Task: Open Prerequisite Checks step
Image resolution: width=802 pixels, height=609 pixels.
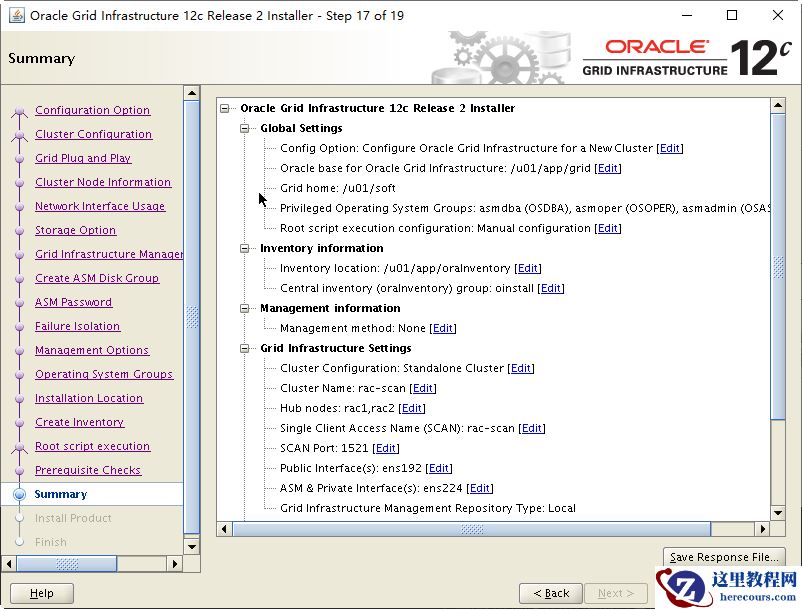Action: [x=88, y=470]
